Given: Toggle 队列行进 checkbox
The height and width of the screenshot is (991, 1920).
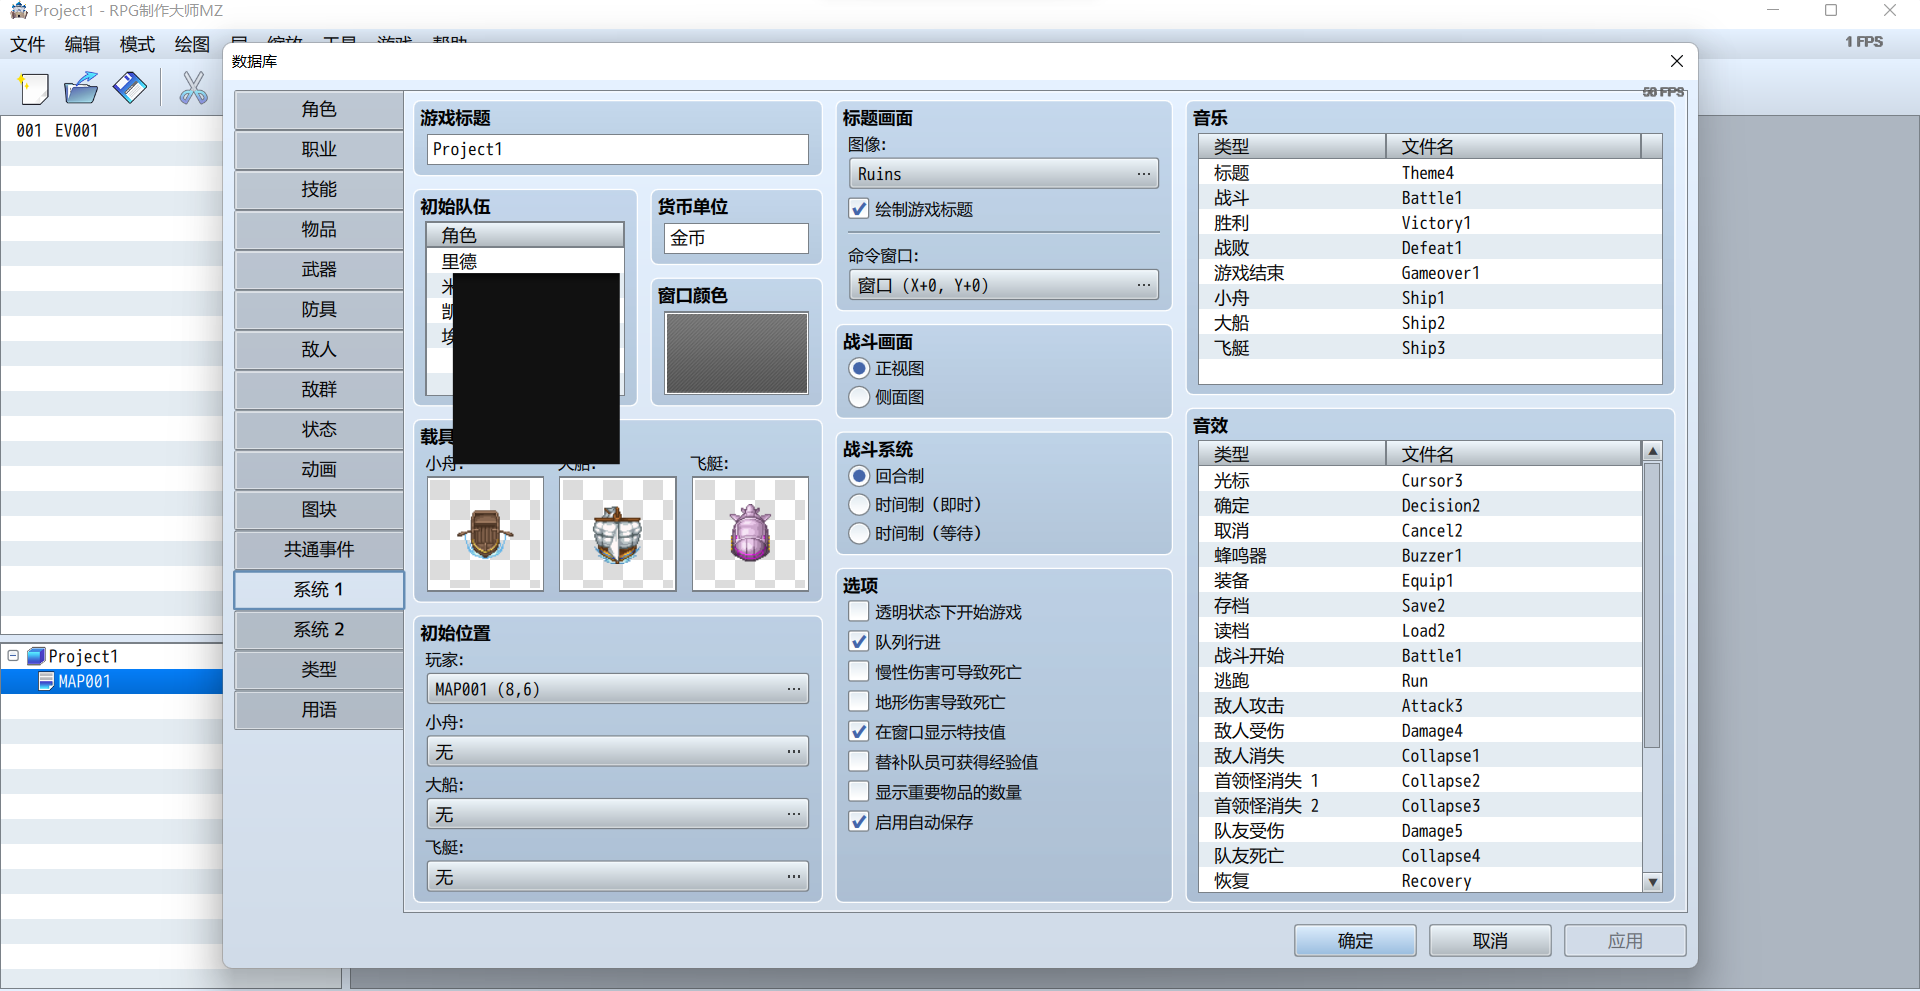Looking at the screenshot, I should [x=859, y=642].
